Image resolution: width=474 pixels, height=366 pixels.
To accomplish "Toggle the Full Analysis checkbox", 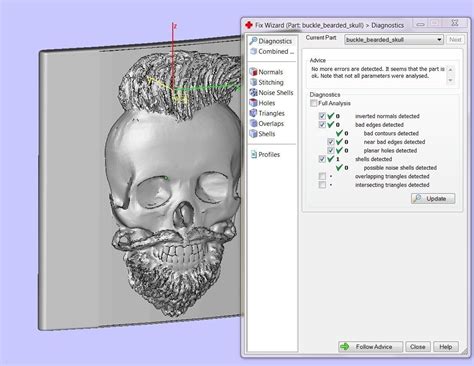I will click(314, 103).
